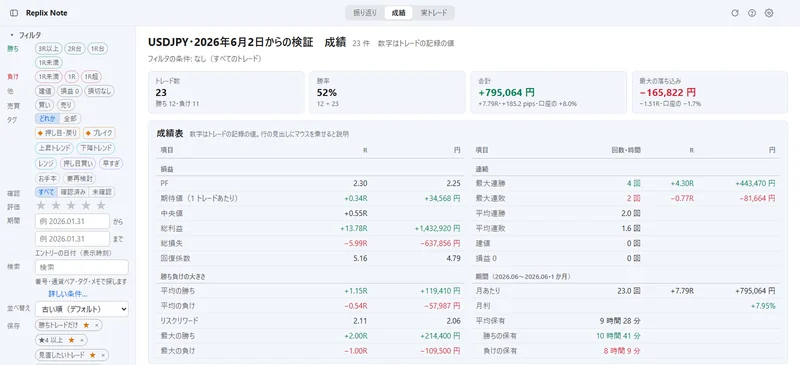Collapse the フィルタ section triangle
The height and width of the screenshot is (365, 800).
12,35
